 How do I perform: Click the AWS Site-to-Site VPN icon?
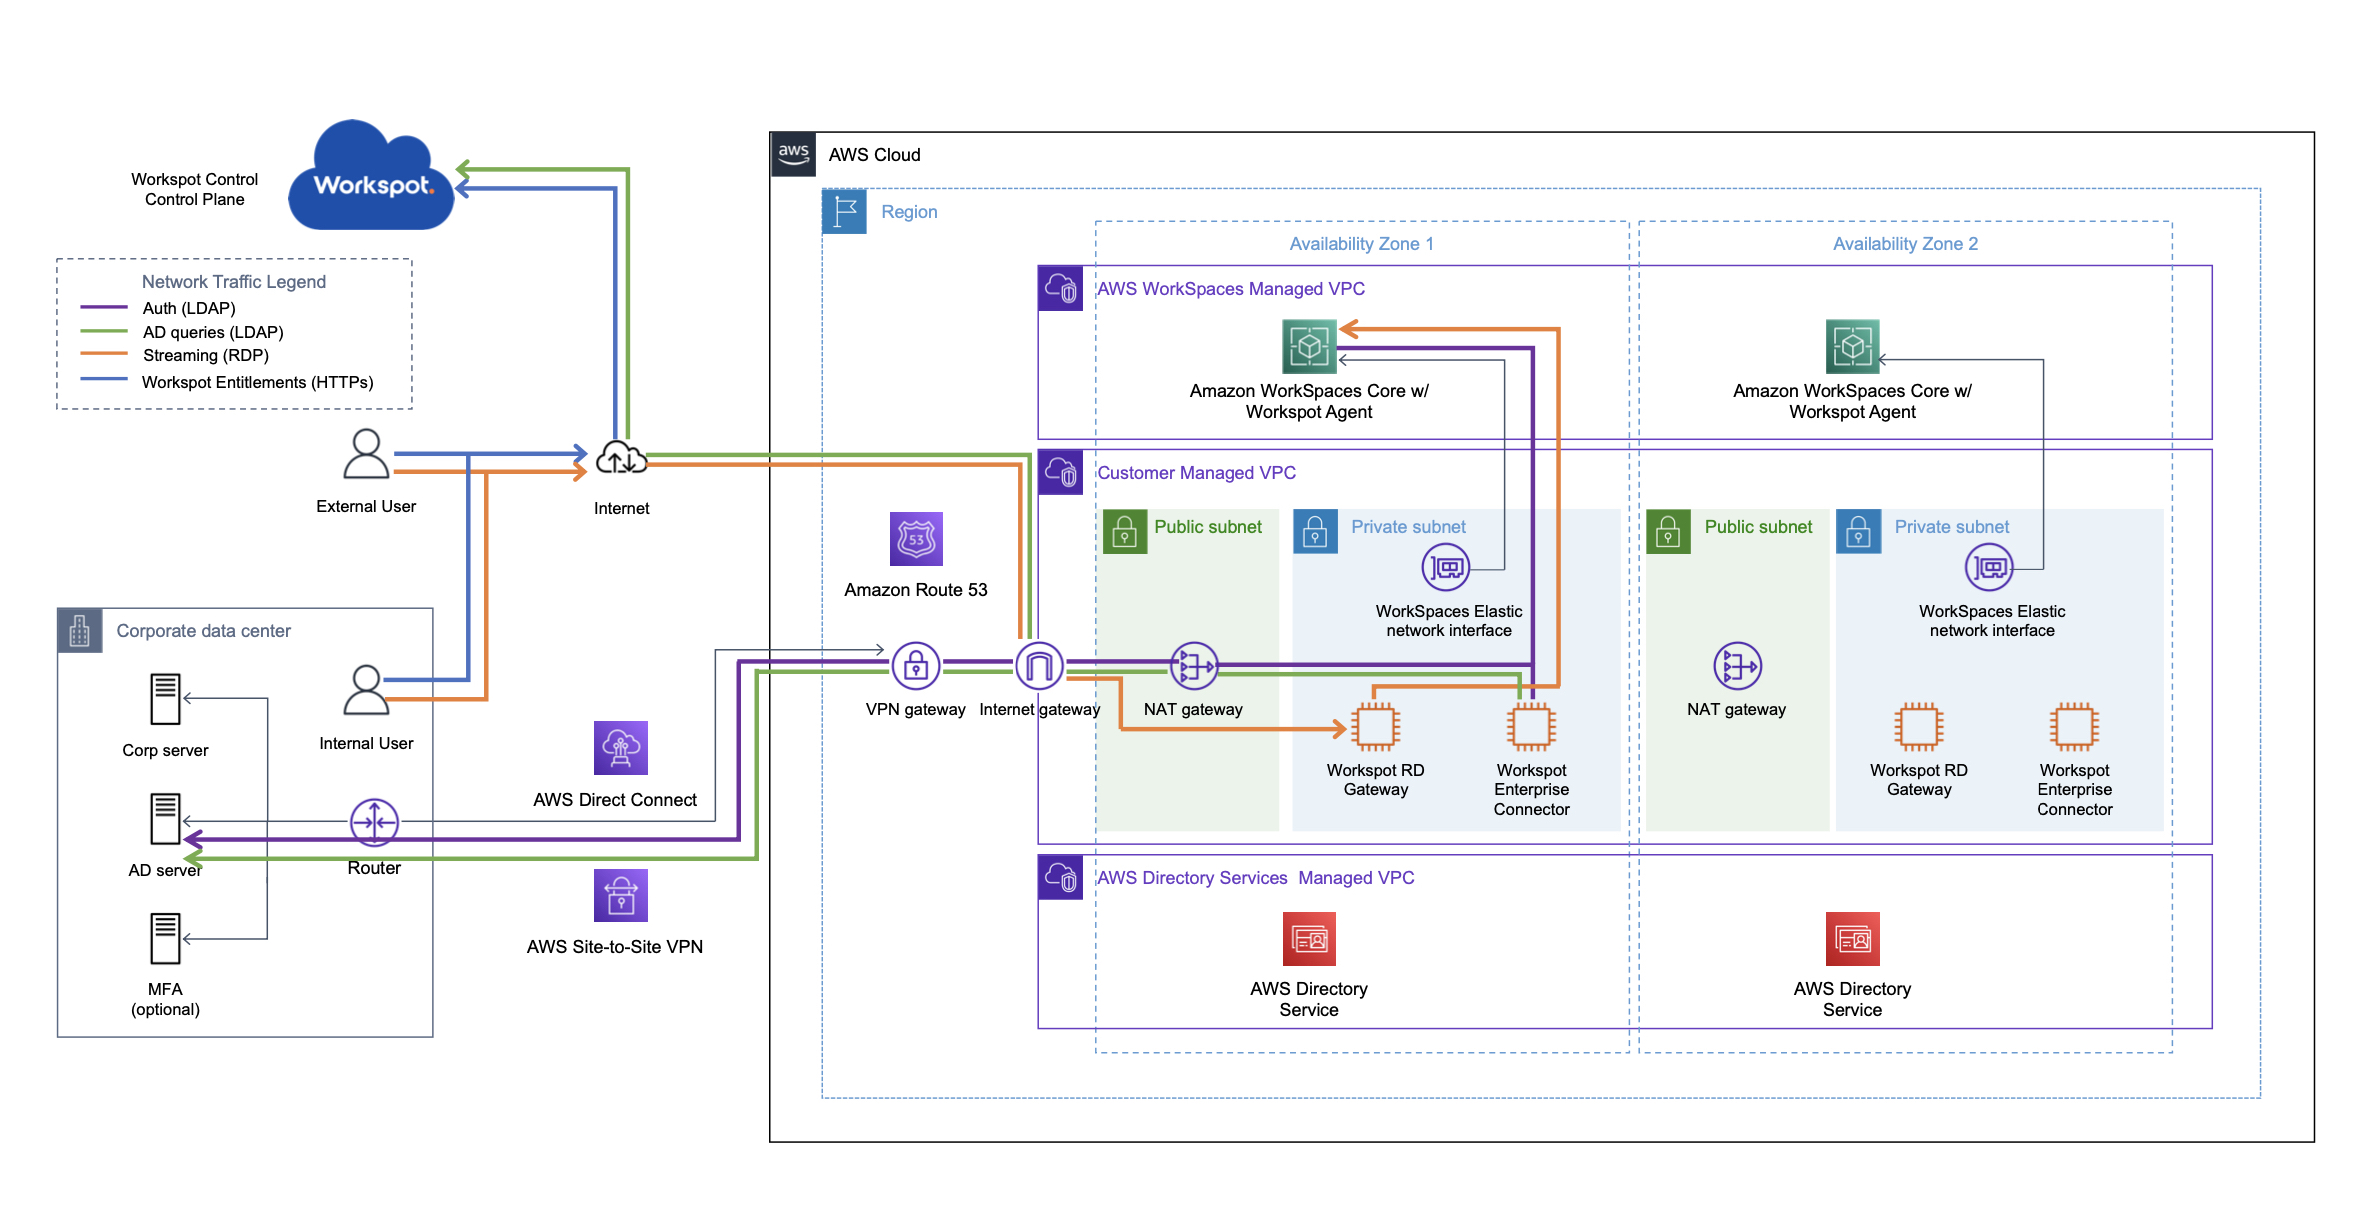click(621, 895)
